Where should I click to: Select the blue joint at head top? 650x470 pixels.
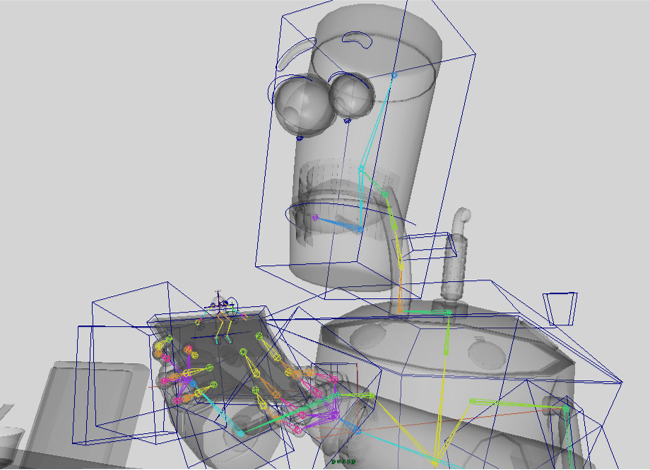(x=394, y=75)
